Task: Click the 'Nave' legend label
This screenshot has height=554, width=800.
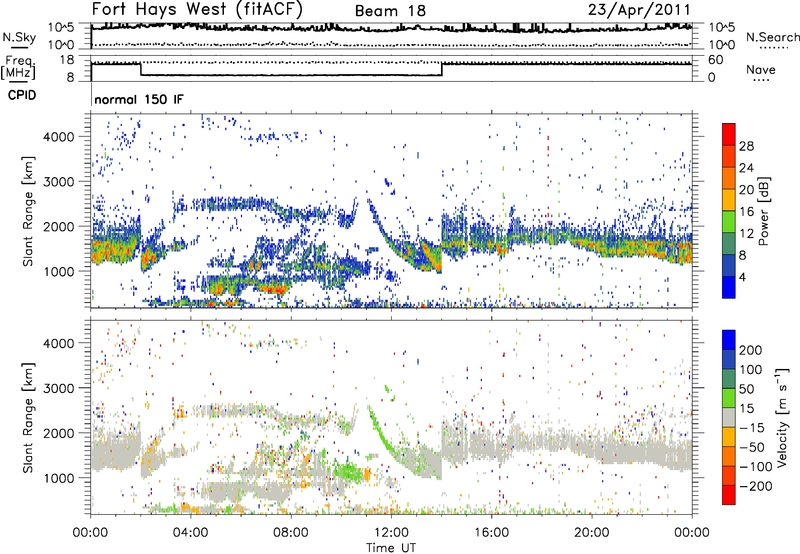Action: point(761,69)
